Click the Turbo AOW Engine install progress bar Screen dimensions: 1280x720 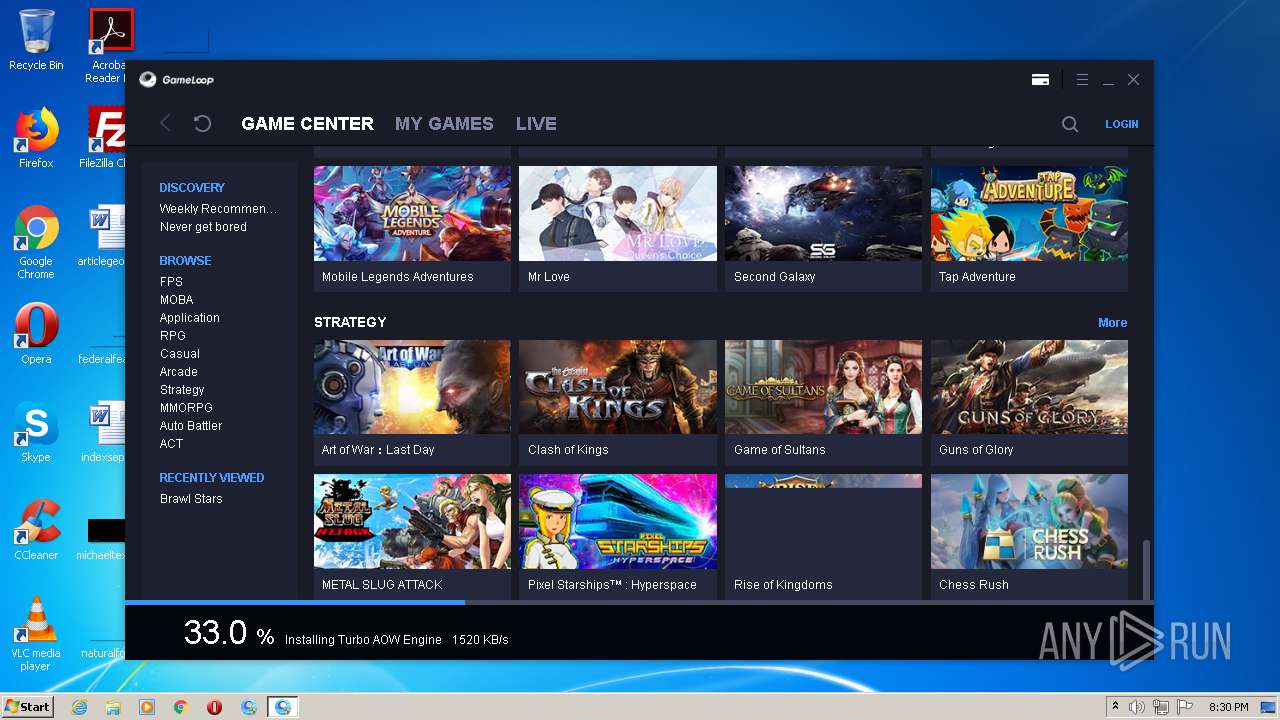click(639, 602)
